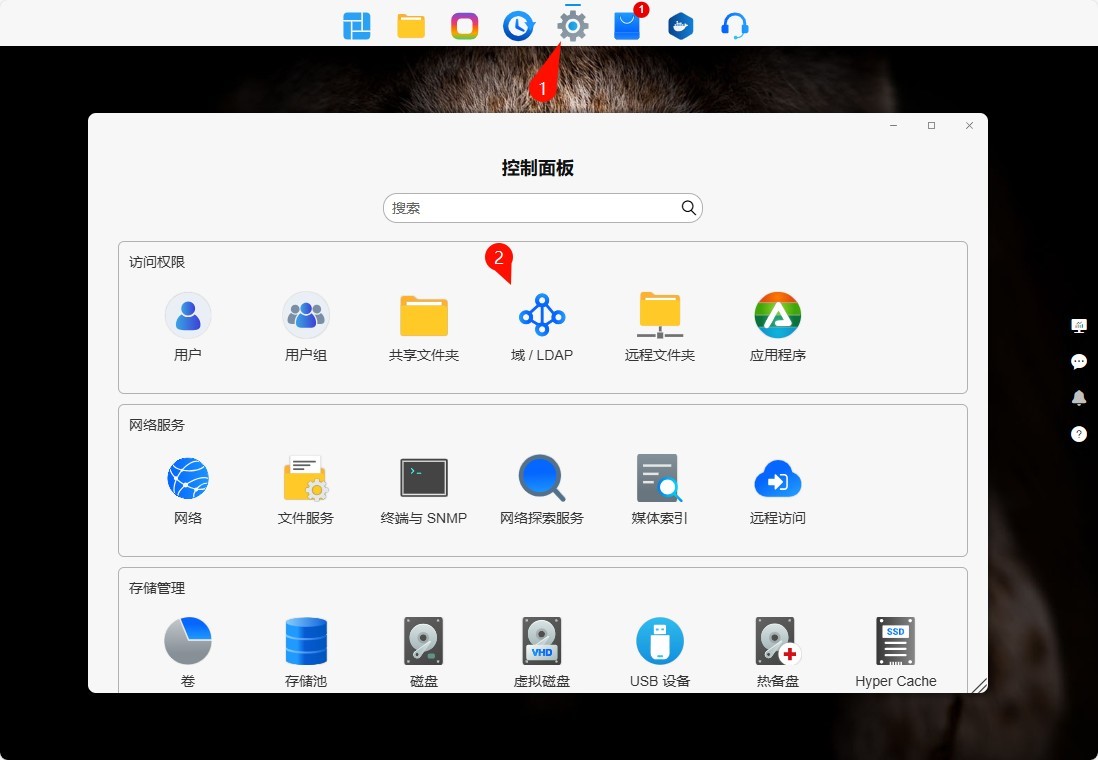Close the 控制面板 window
This screenshot has width=1098, height=760.
969,125
